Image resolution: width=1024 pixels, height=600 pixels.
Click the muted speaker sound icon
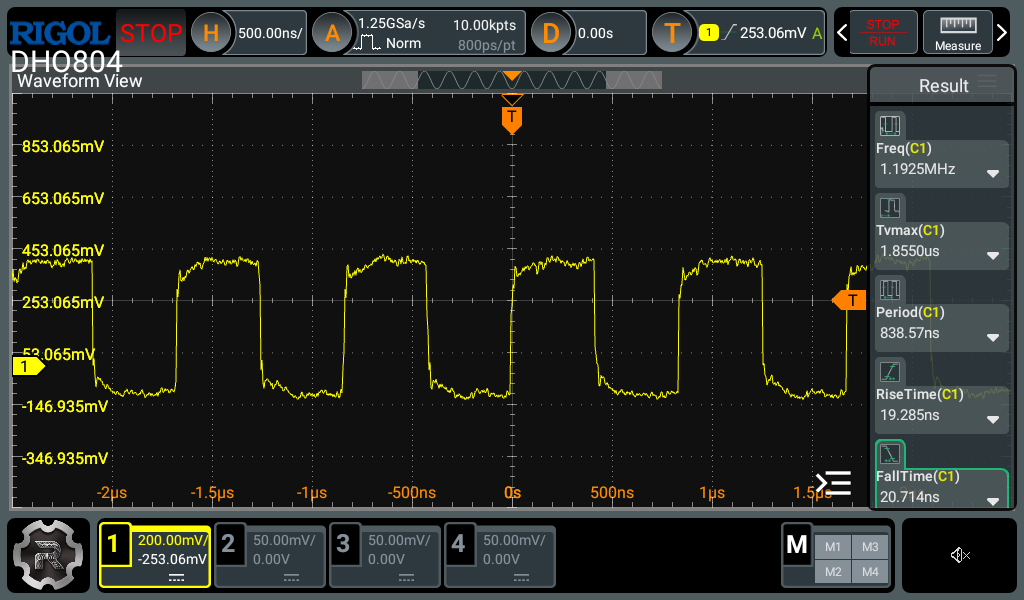tap(960, 555)
